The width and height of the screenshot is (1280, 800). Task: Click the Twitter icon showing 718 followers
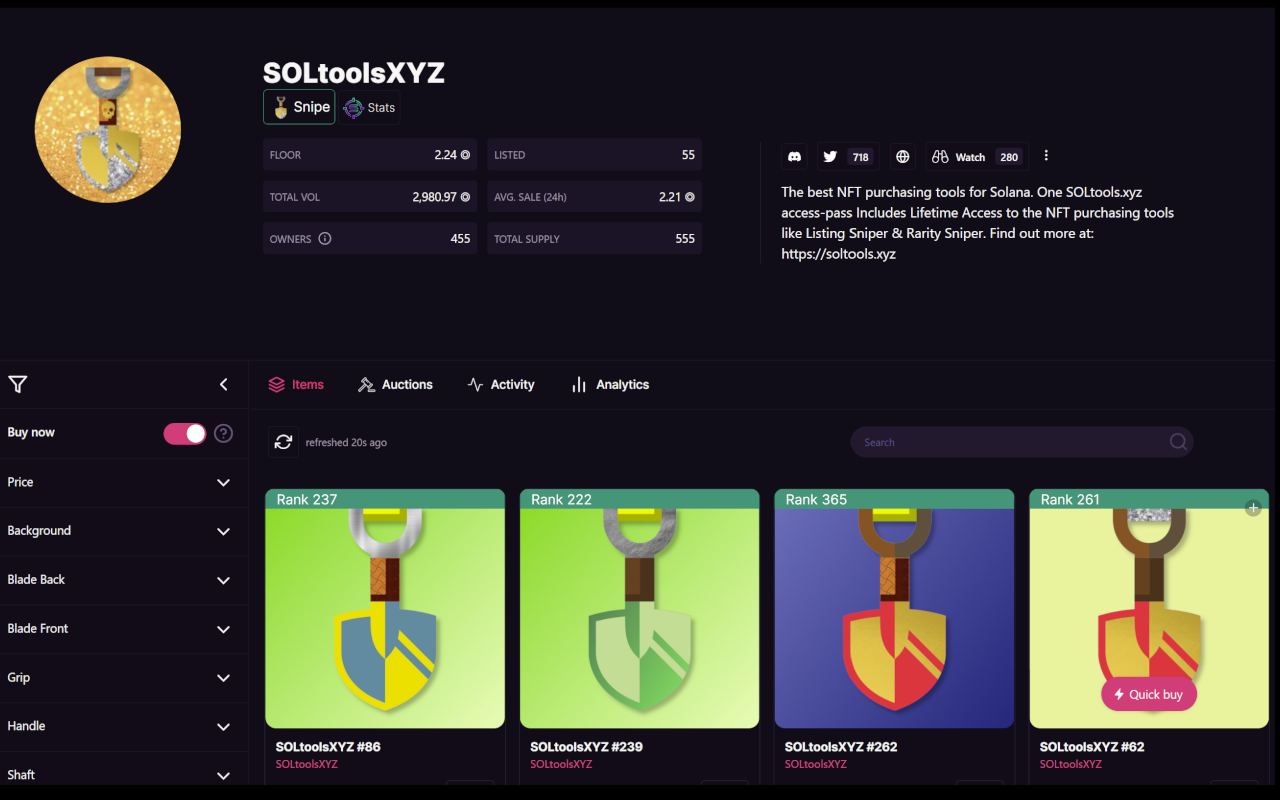pos(830,156)
